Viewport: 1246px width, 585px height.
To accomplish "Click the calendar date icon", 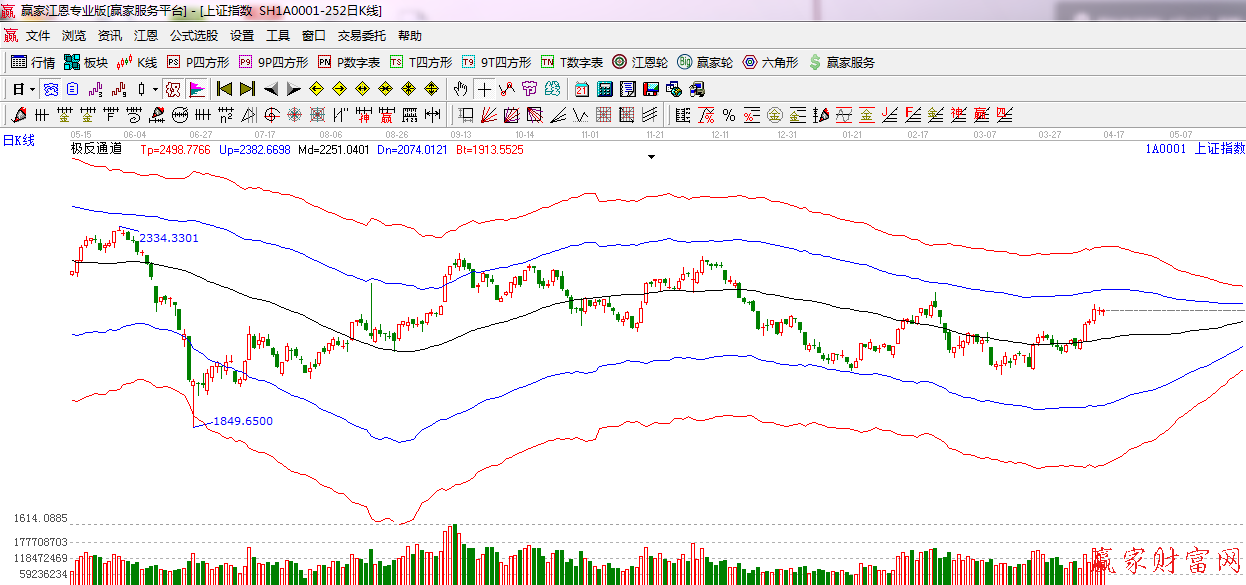I will click(x=581, y=89).
